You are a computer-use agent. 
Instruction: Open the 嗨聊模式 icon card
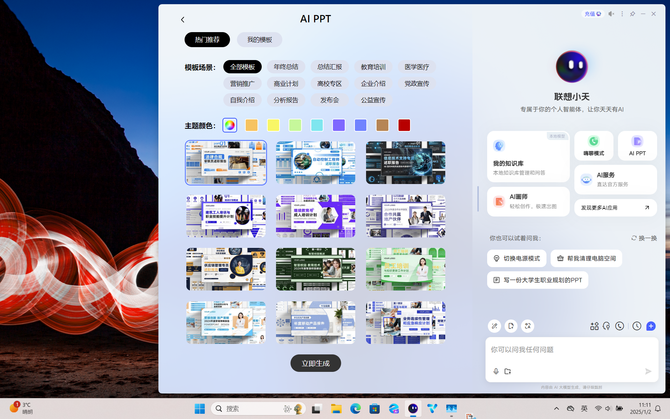pos(594,146)
